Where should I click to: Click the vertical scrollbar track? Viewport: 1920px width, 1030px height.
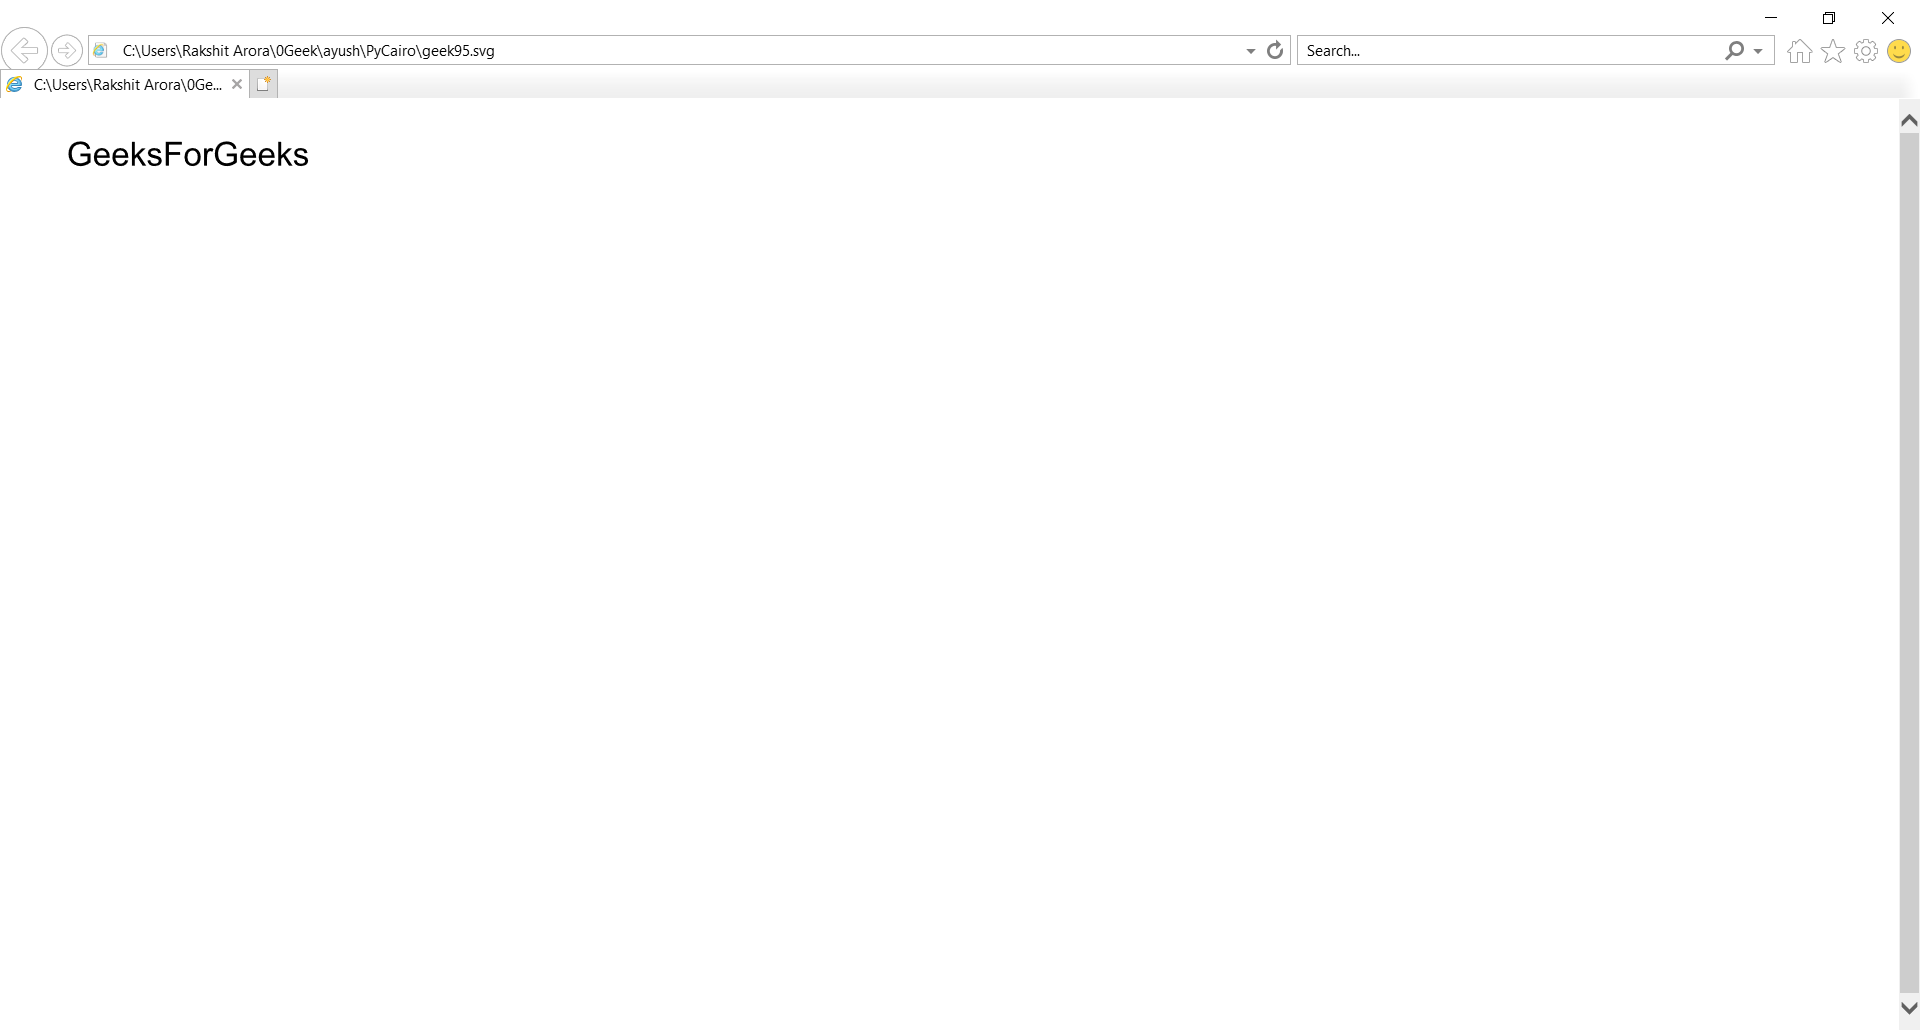[x=1909, y=564]
